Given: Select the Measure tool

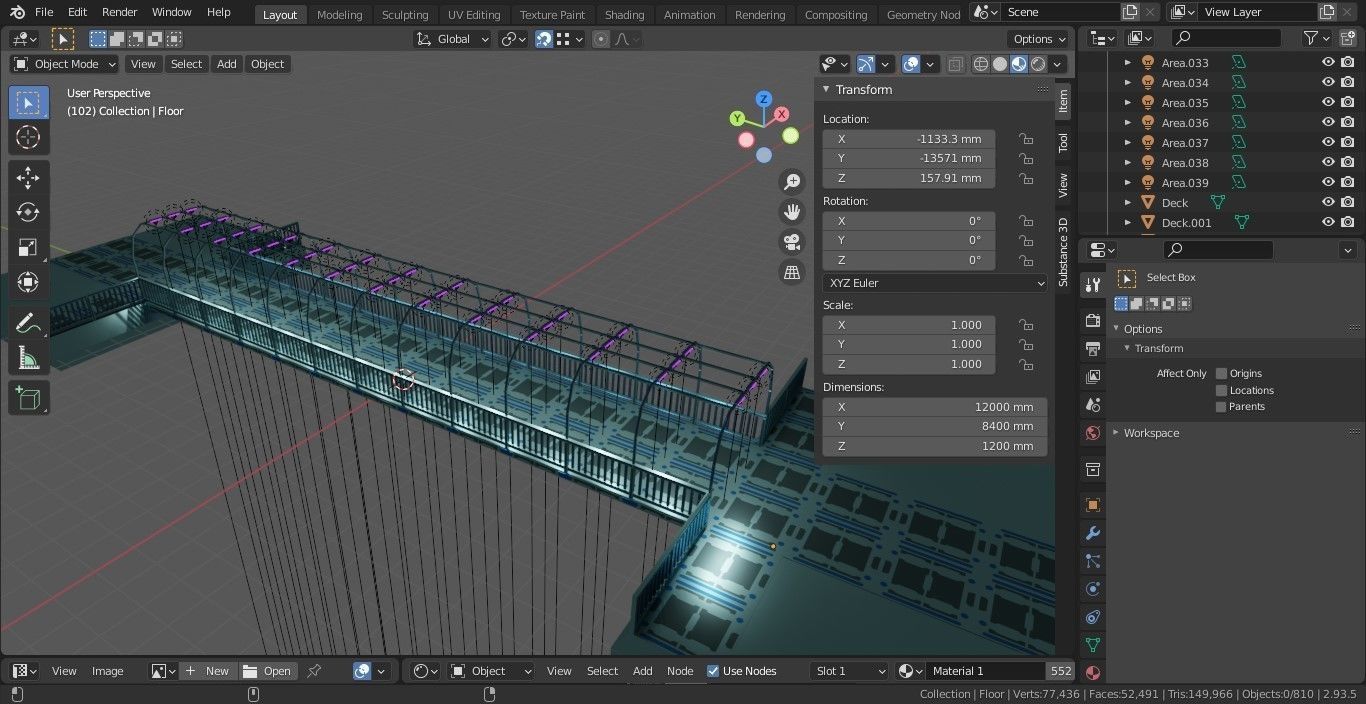Looking at the screenshot, I should 28,358.
